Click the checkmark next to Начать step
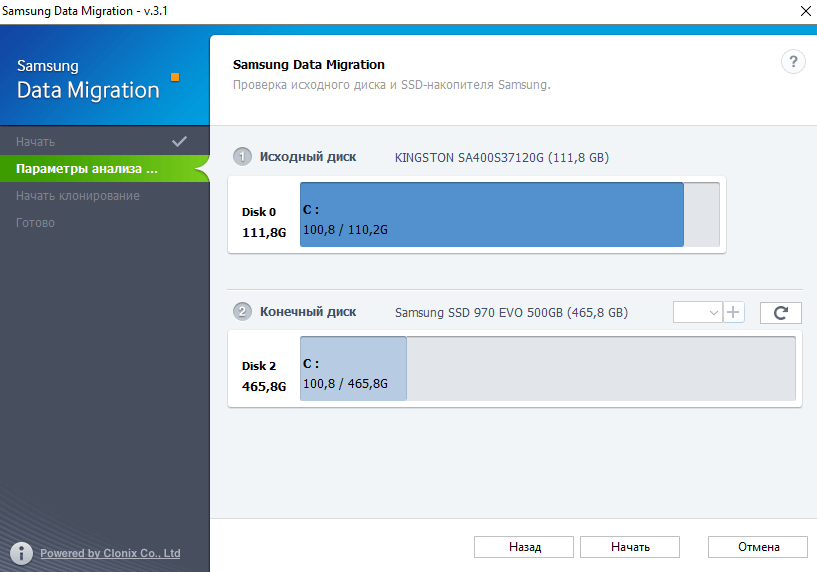Image resolution: width=817 pixels, height=572 pixels. click(180, 141)
